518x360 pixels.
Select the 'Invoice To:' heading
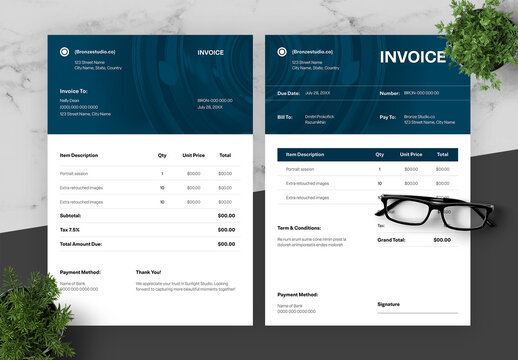[x=74, y=91]
